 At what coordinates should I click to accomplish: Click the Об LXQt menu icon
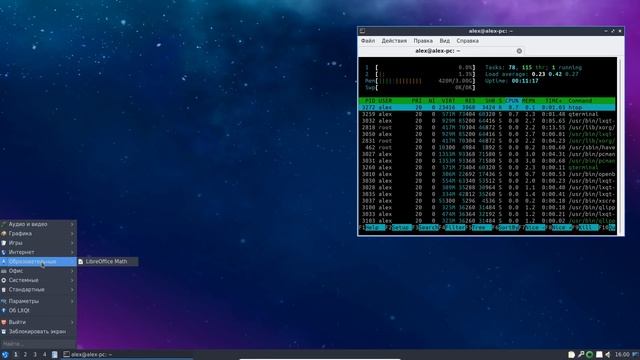(x=4, y=311)
